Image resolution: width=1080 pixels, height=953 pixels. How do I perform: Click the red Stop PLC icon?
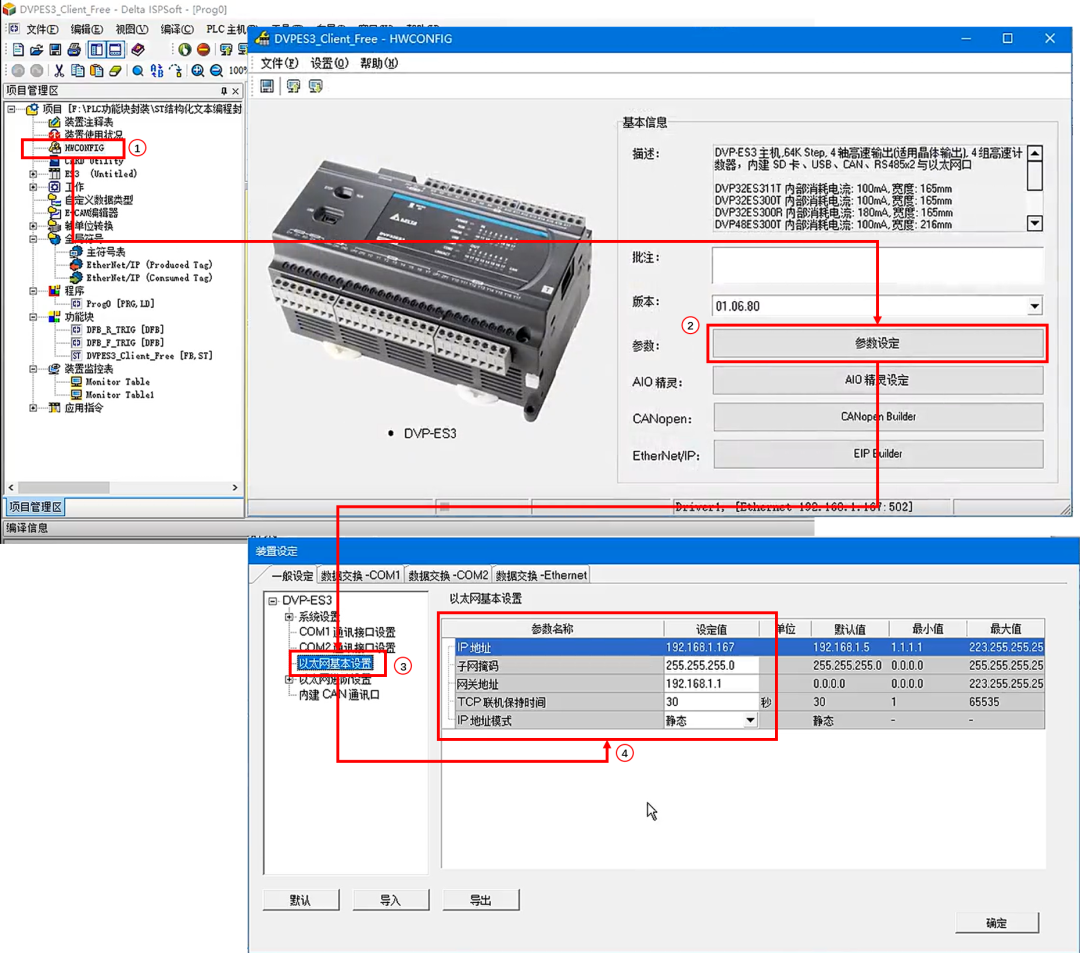[203, 50]
